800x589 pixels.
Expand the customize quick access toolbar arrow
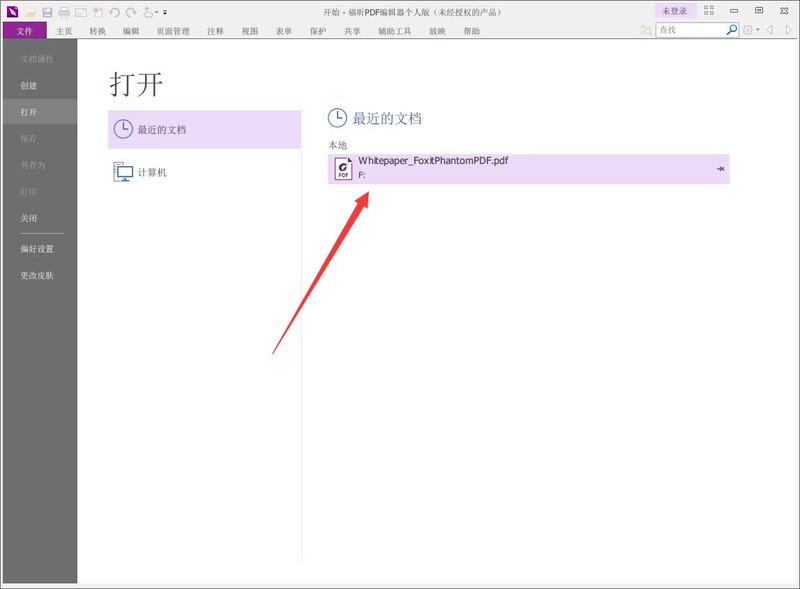point(165,13)
